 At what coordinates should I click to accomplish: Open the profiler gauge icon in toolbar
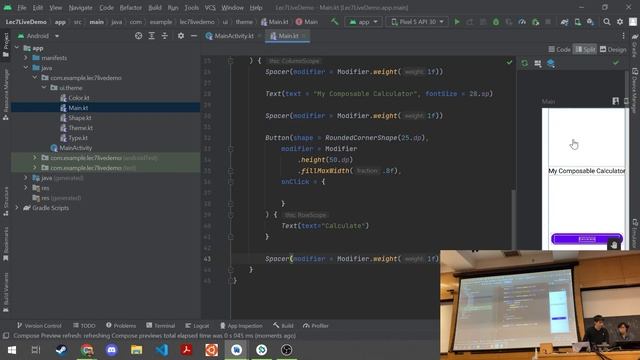coord(522,22)
